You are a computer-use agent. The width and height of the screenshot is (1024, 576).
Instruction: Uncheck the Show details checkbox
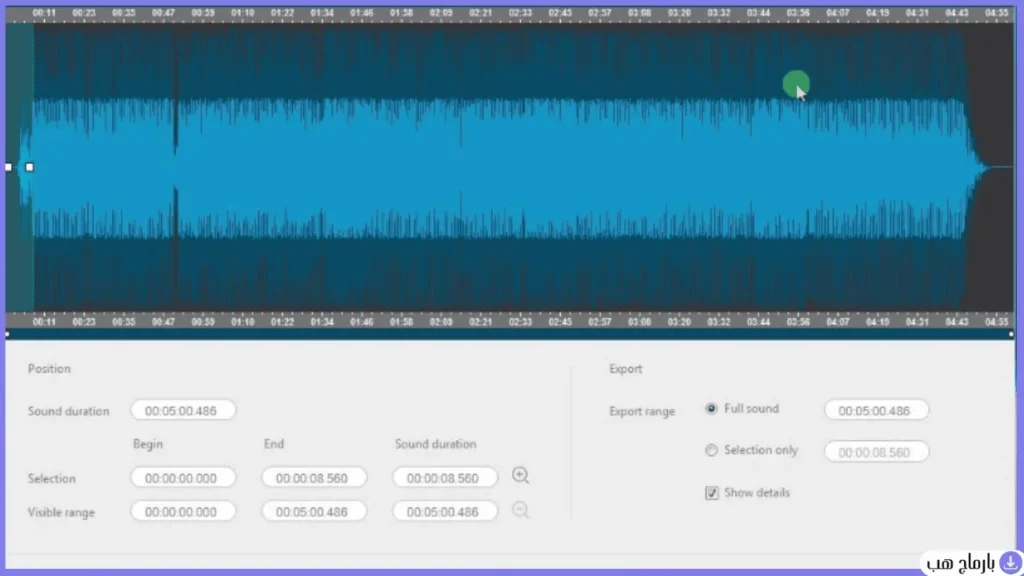click(712, 493)
